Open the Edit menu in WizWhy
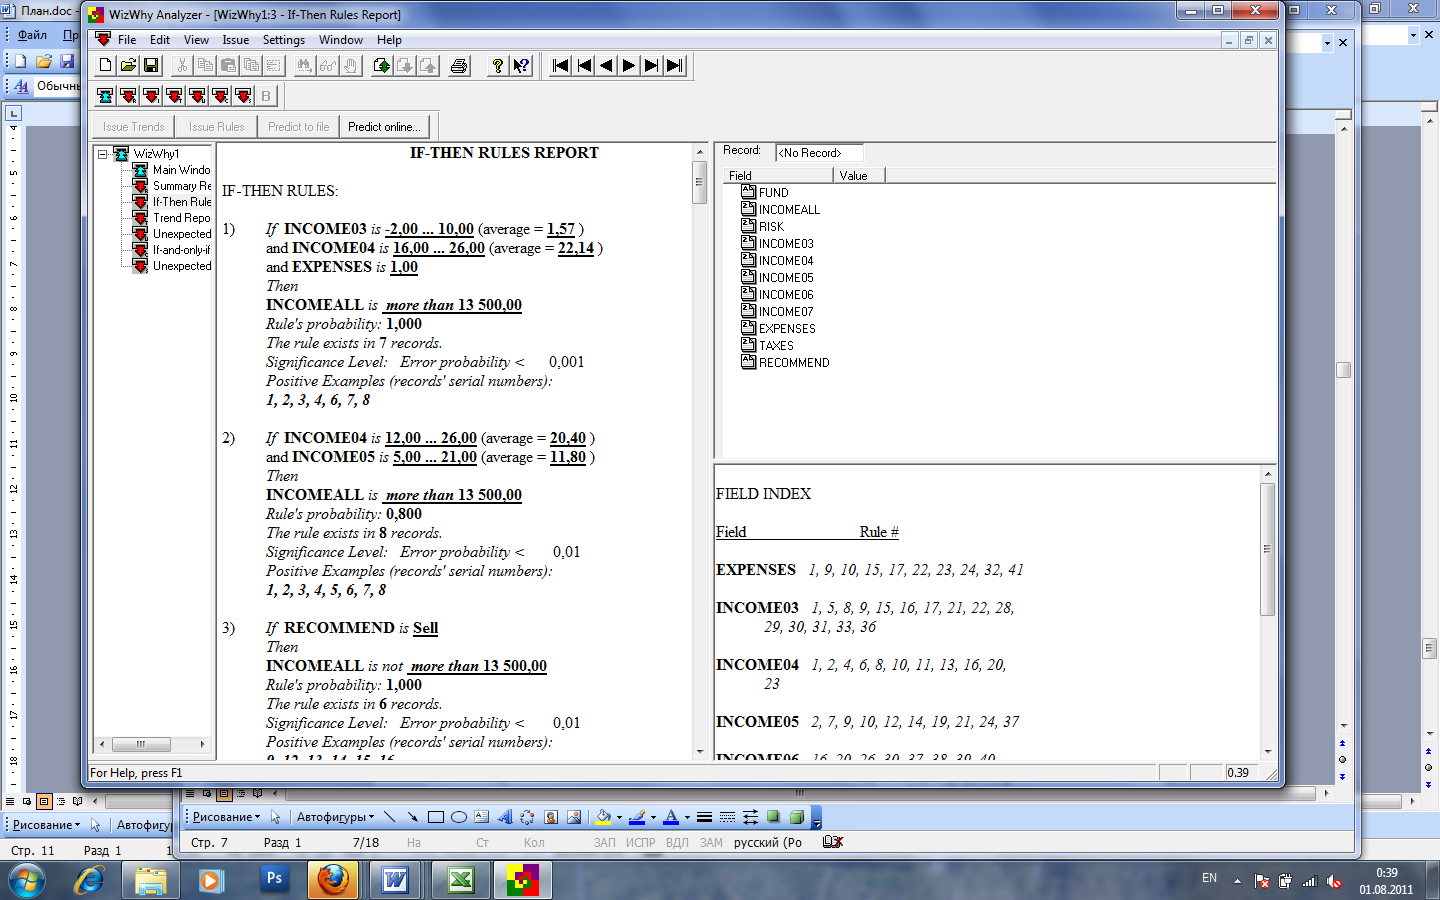 [160, 40]
